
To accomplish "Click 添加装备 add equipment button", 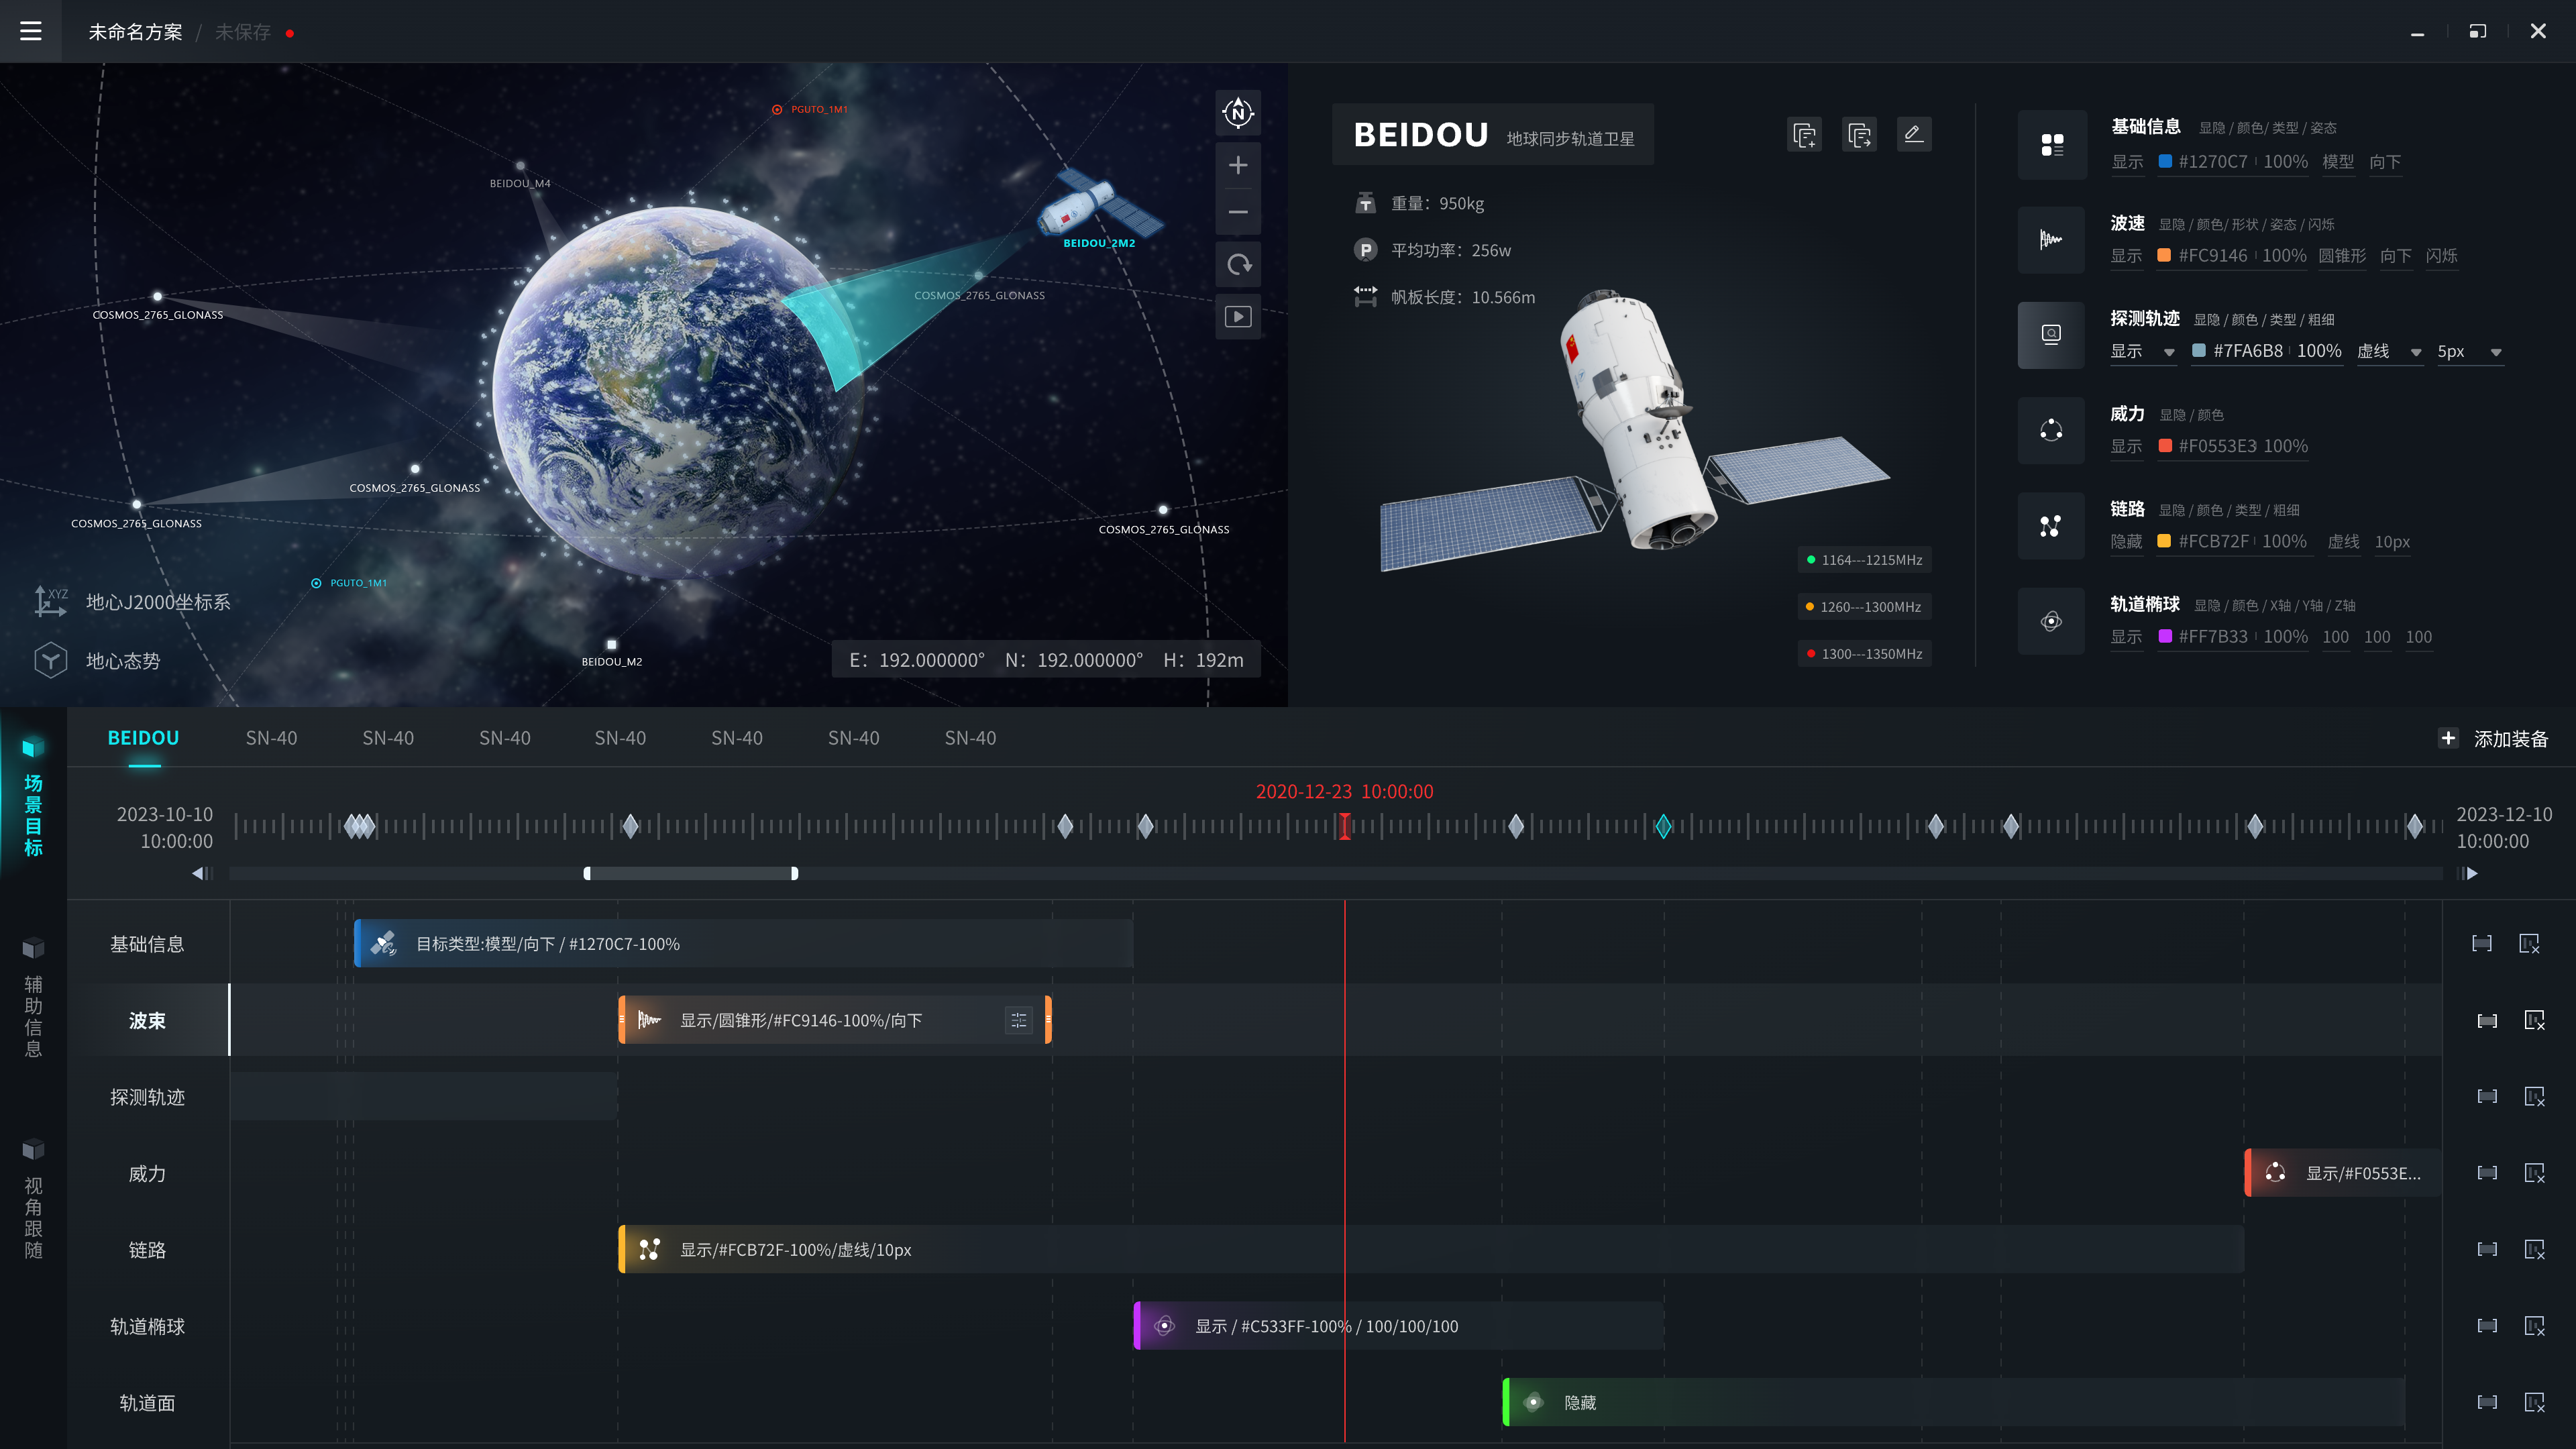I will pos(2494,738).
